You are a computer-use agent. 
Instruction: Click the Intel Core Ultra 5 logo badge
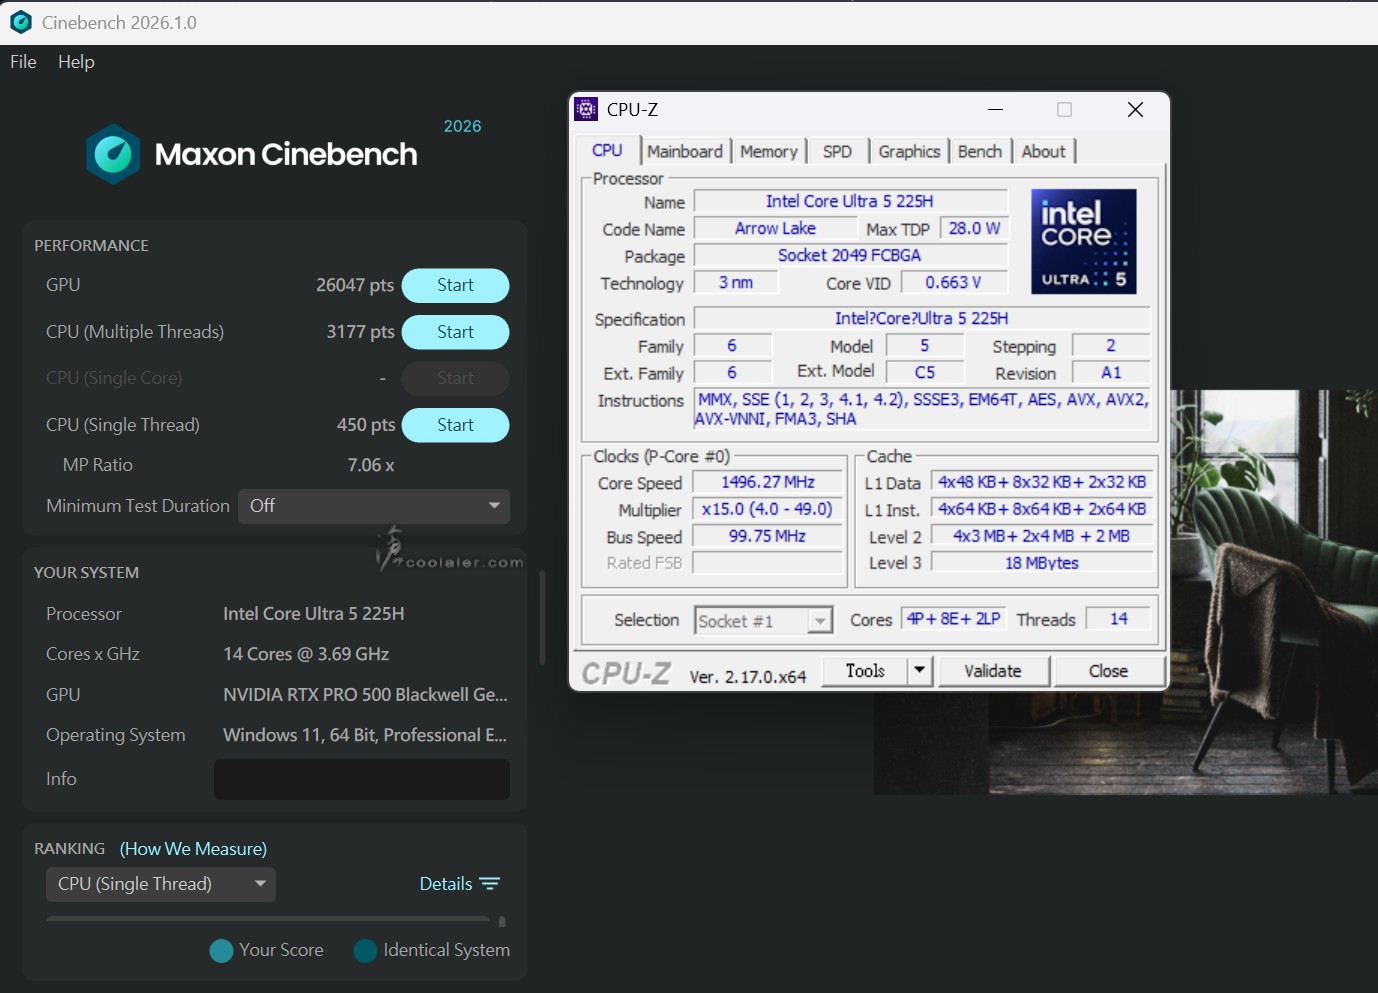coord(1083,242)
